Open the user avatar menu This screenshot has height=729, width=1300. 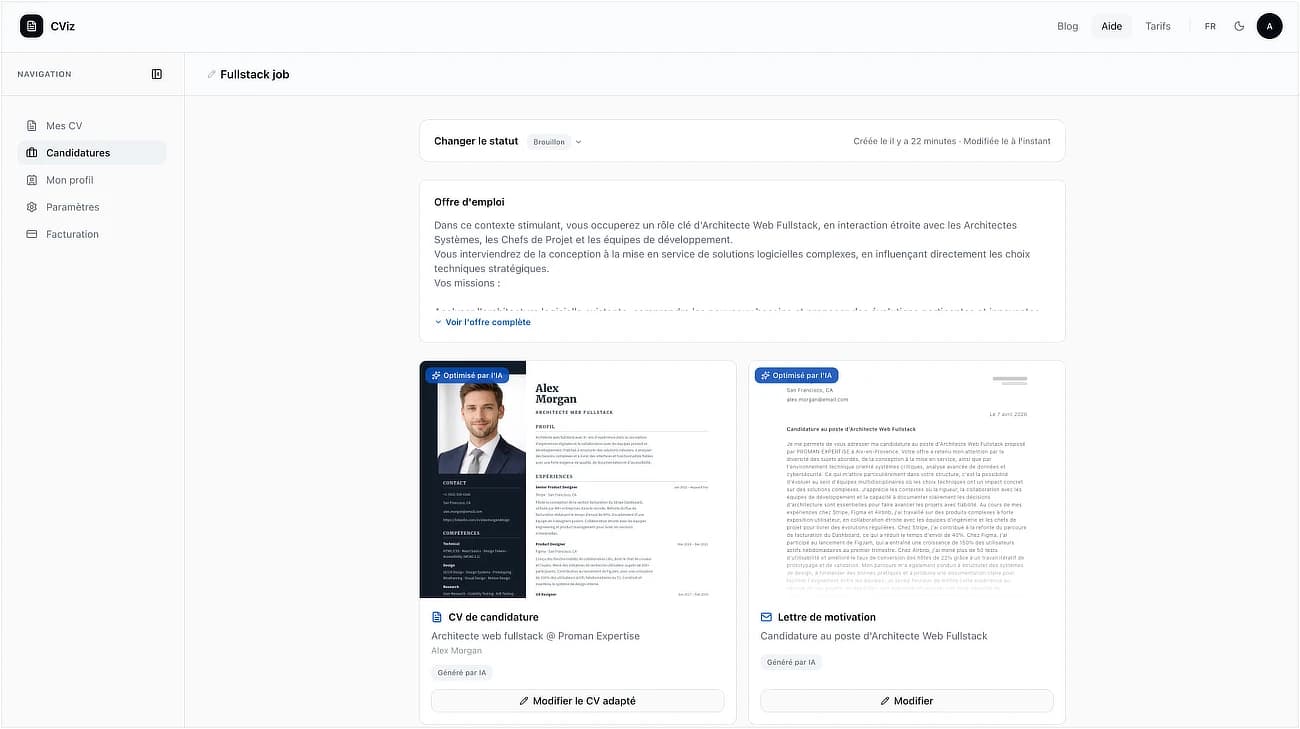(1269, 26)
